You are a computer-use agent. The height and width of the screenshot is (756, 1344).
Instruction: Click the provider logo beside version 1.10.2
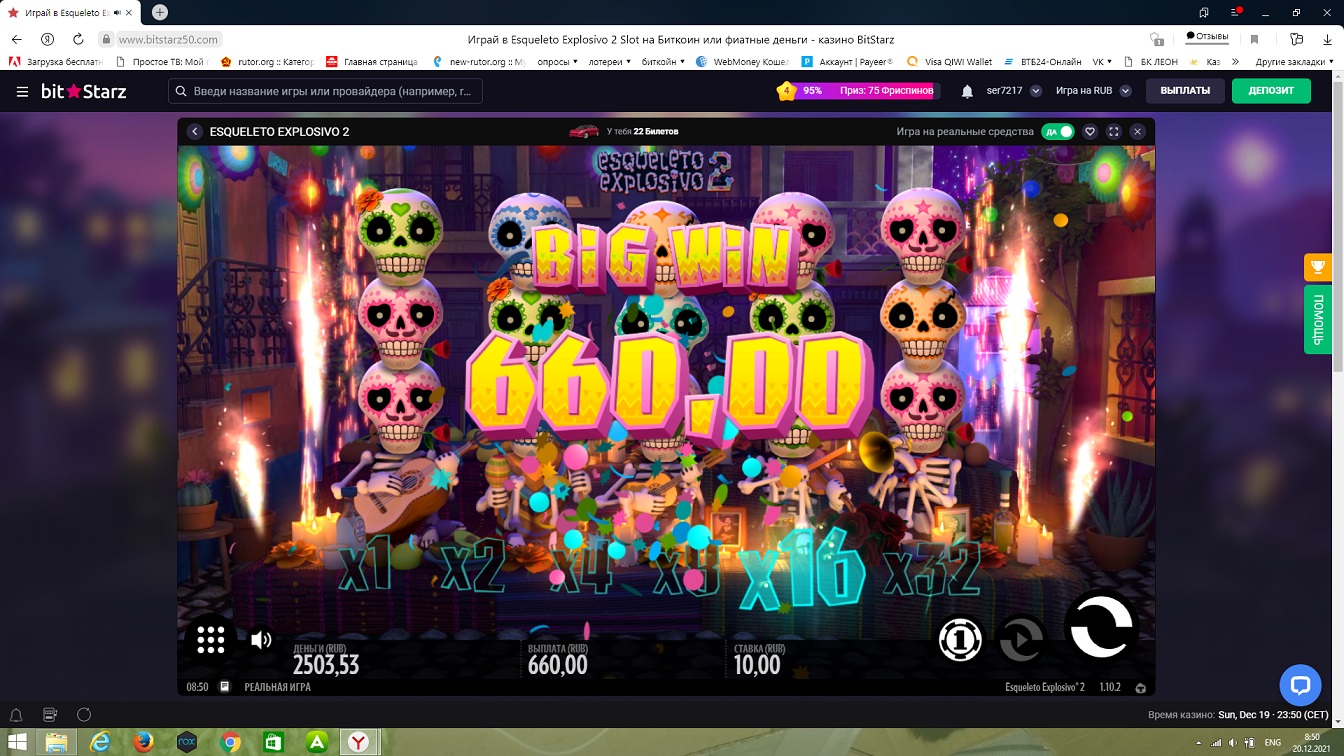1140,688
